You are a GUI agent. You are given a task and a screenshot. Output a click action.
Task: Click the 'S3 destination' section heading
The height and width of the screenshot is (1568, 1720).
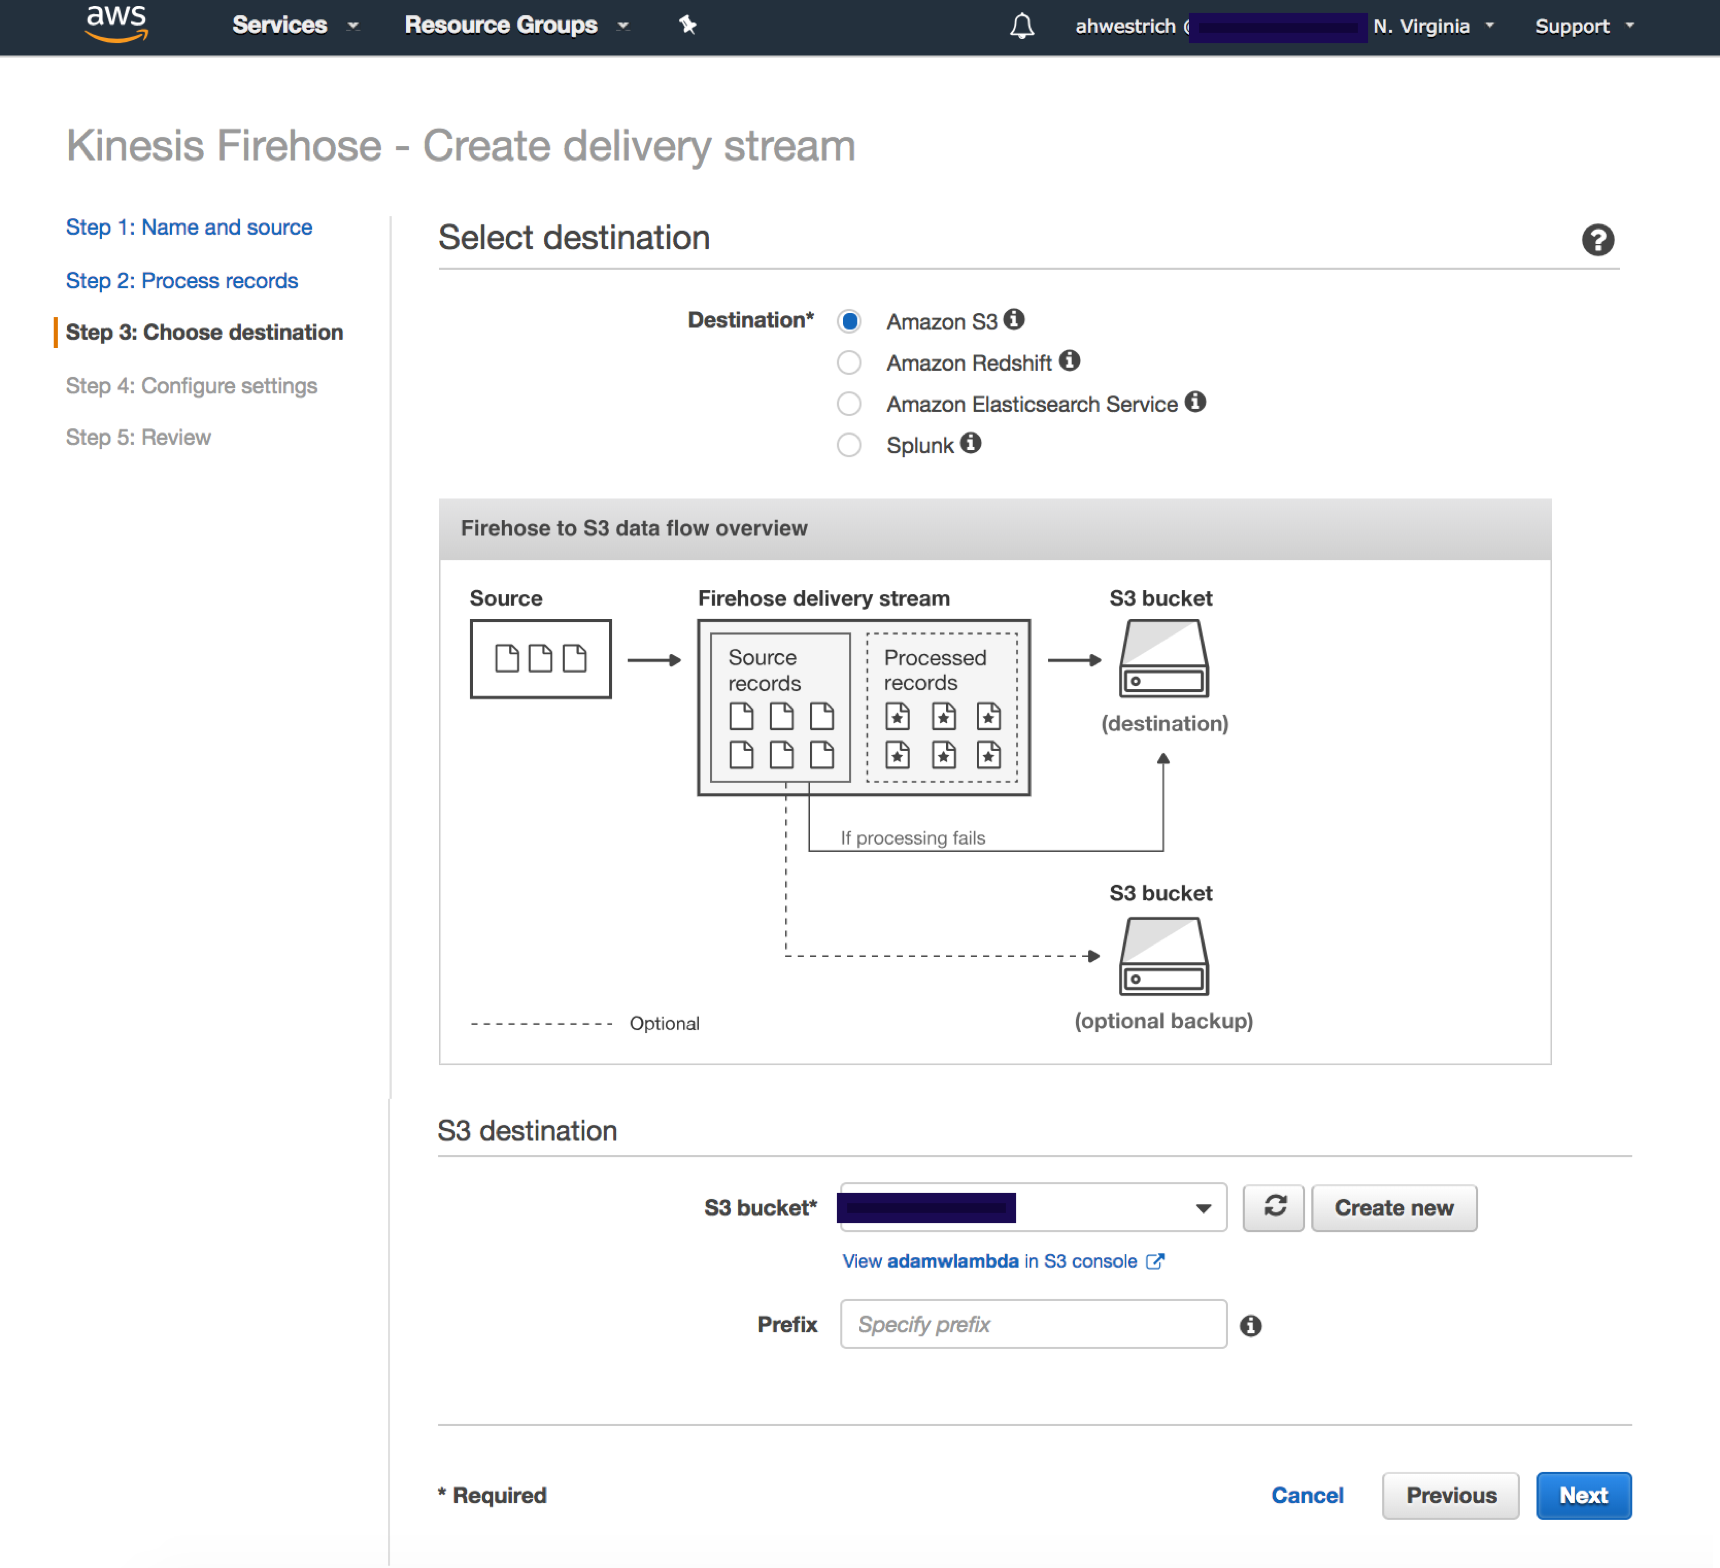tap(527, 1131)
